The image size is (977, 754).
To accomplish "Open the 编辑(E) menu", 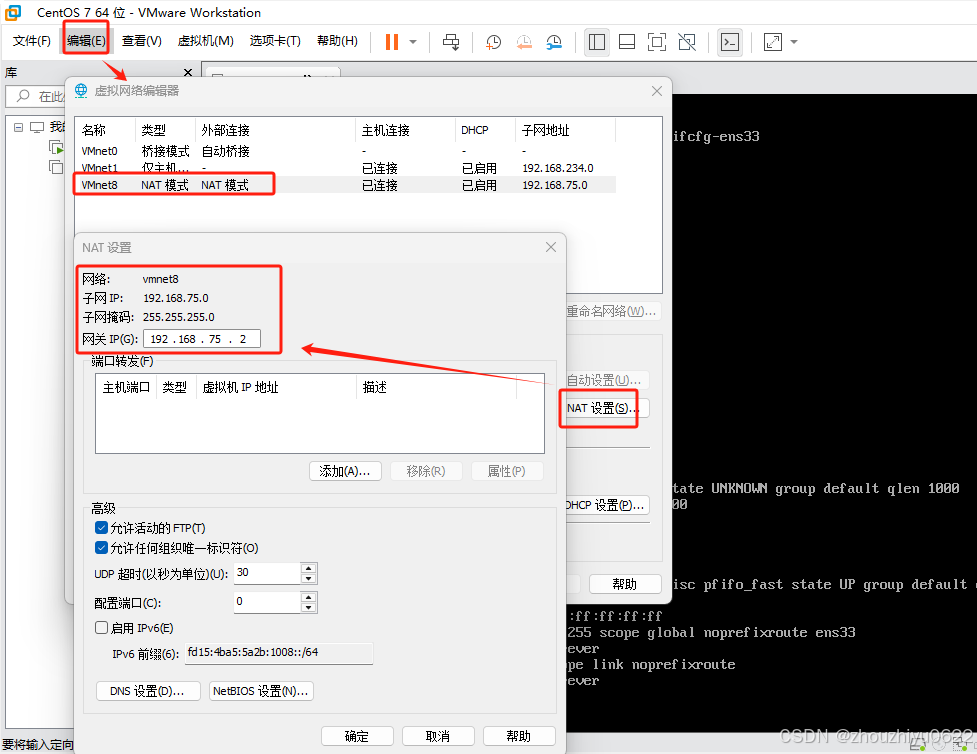I will 86,41.
